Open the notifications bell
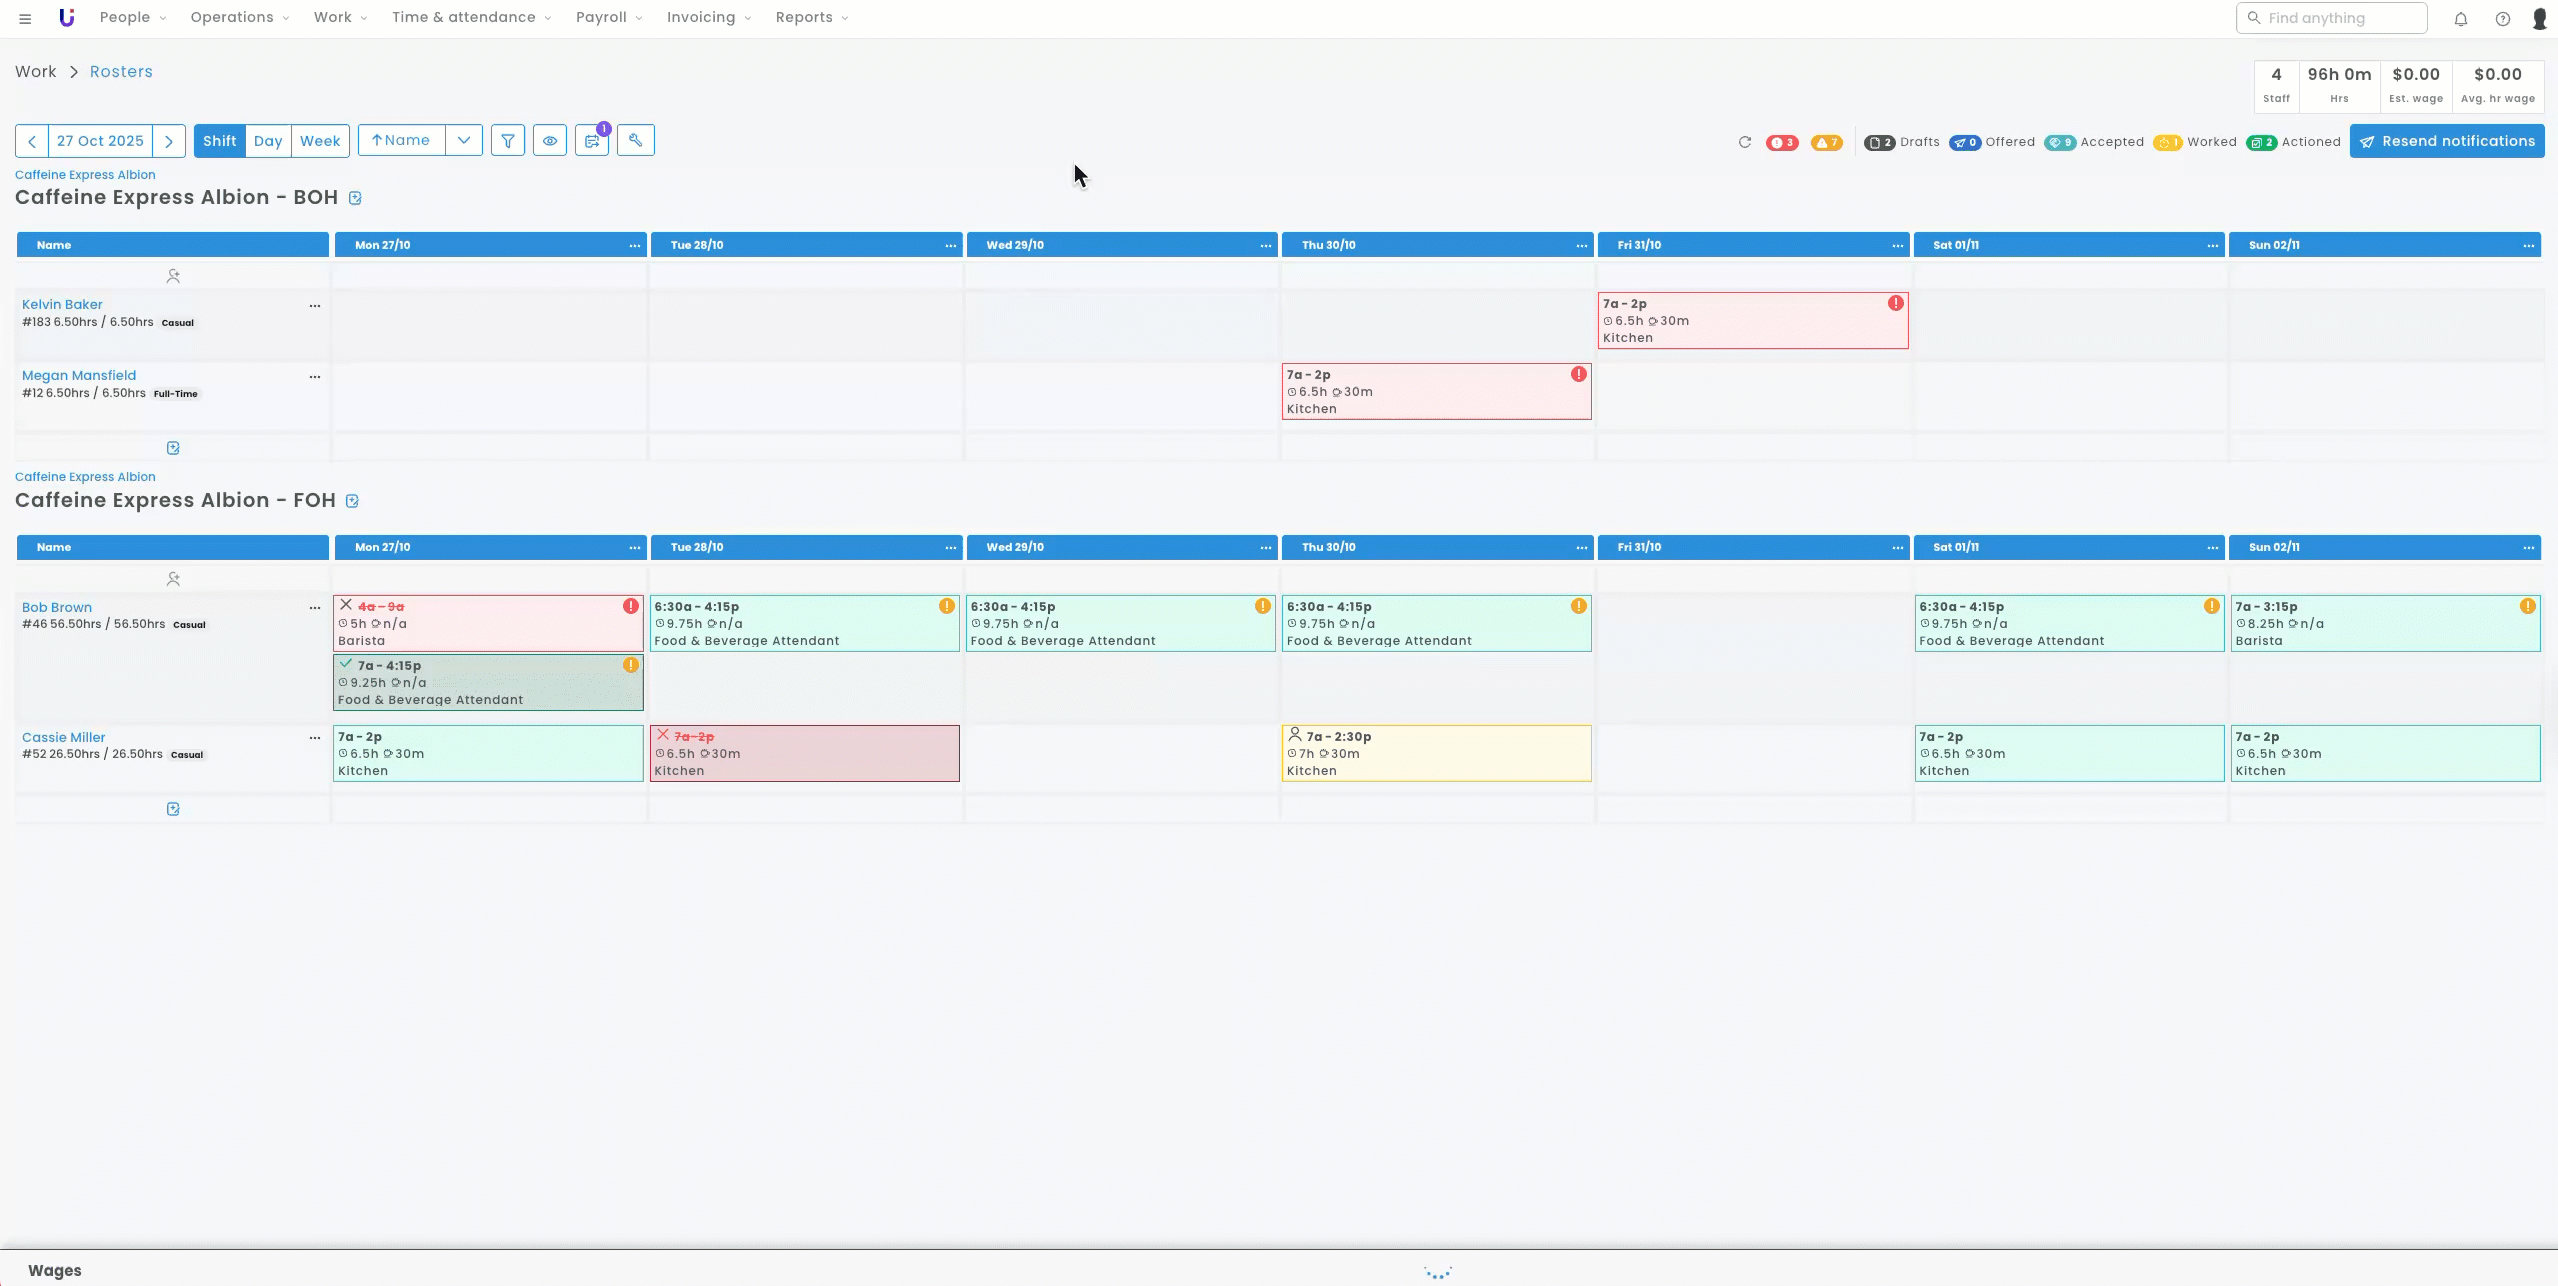Screen dimensions: 2558x1286 2461,19
